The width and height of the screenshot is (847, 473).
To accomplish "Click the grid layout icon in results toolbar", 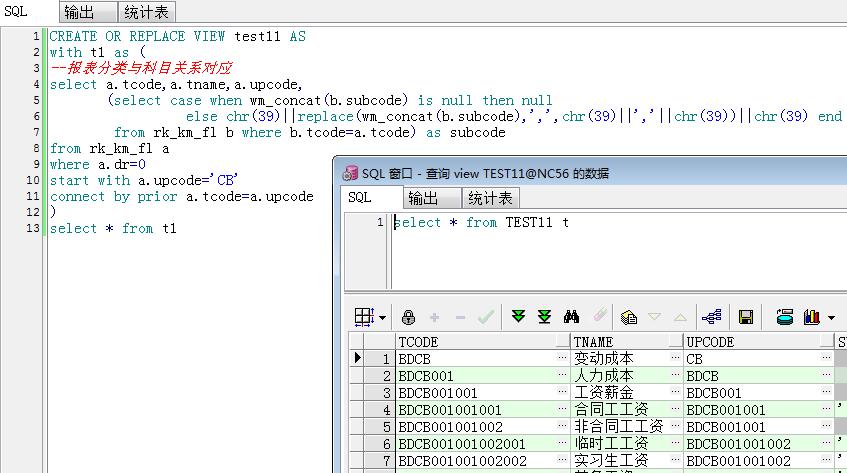I will pyautogui.click(x=364, y=317).
